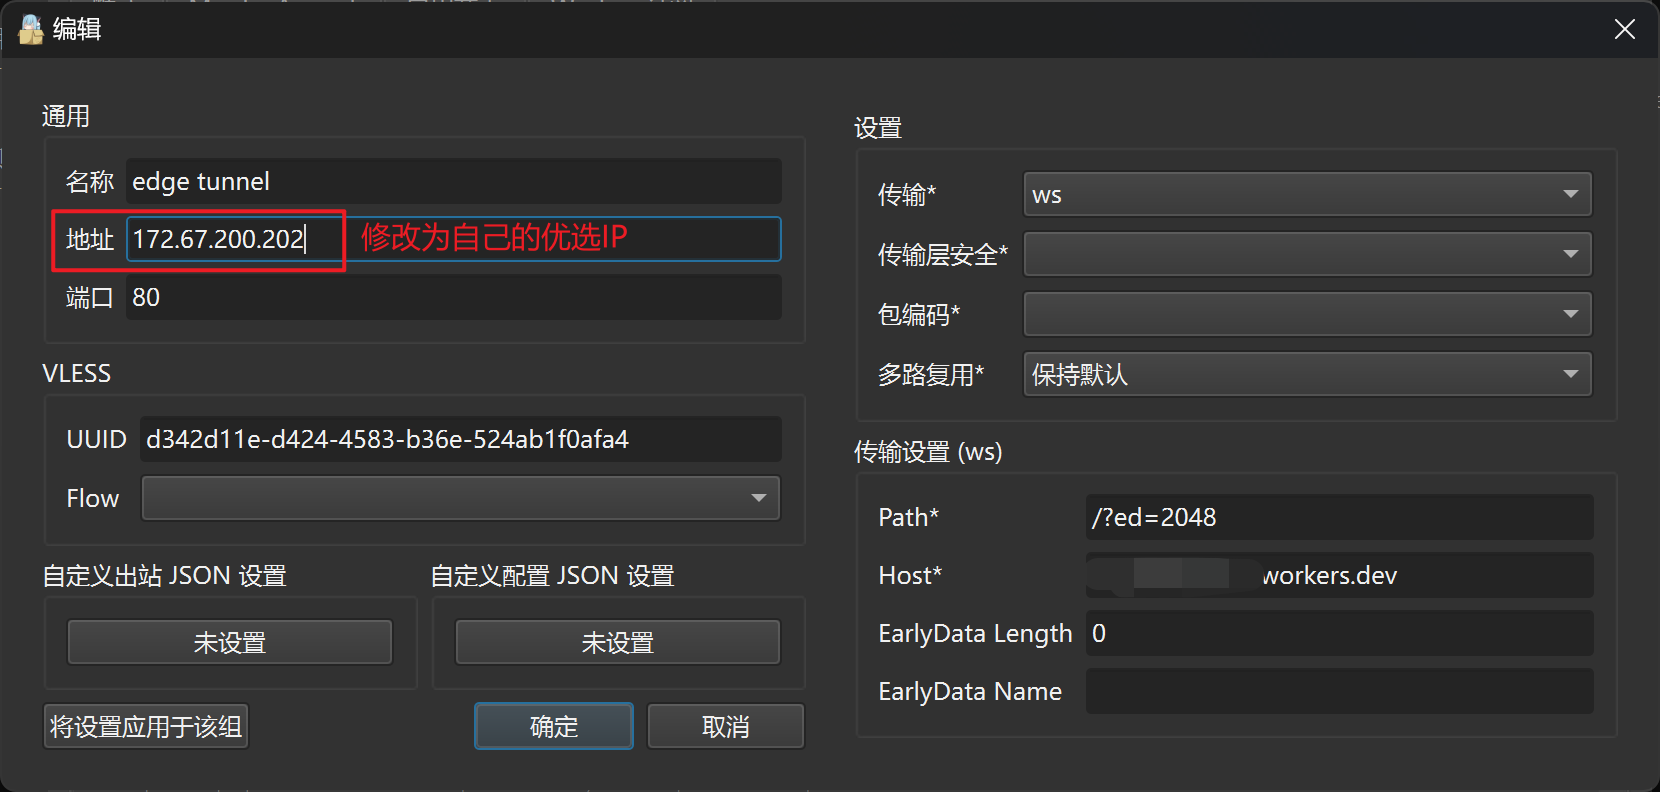
Task: Click the app icon in the title bar
Action: (x=31, y=30)
